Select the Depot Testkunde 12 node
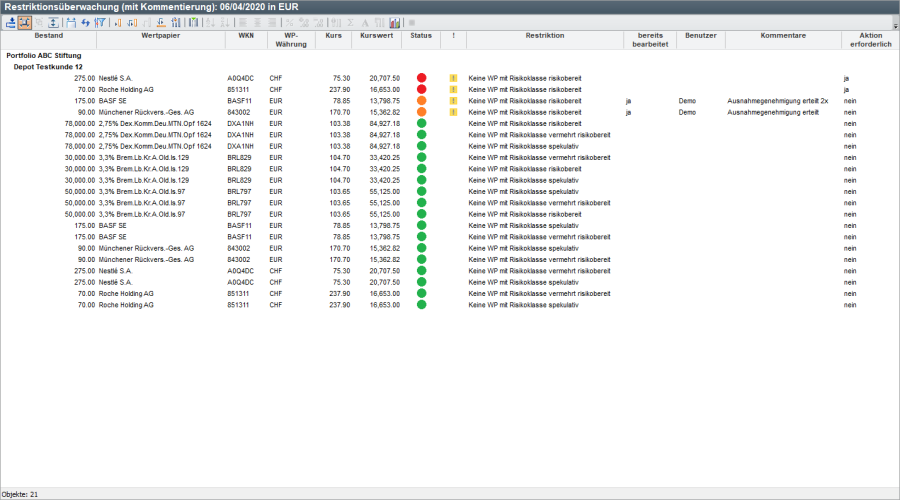This screenshot has width=900, height=500. coord(47,66)
